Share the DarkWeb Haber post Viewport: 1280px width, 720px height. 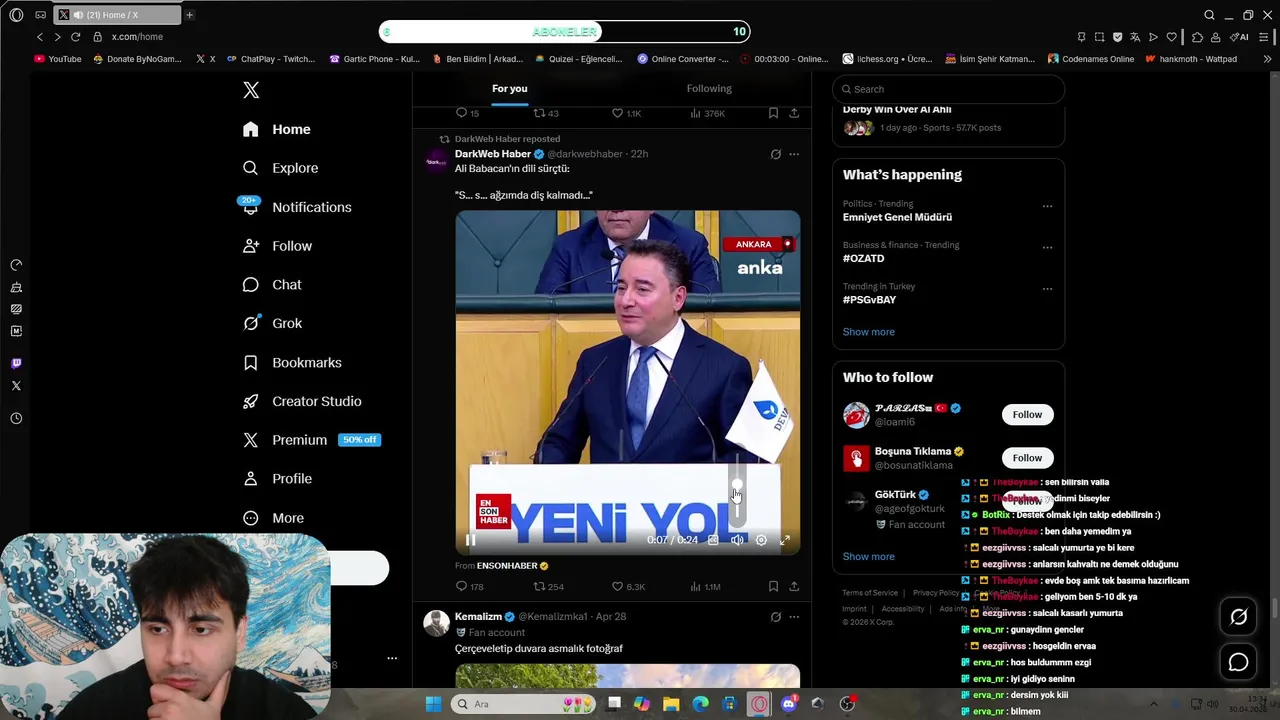click(x=794, y=586)
